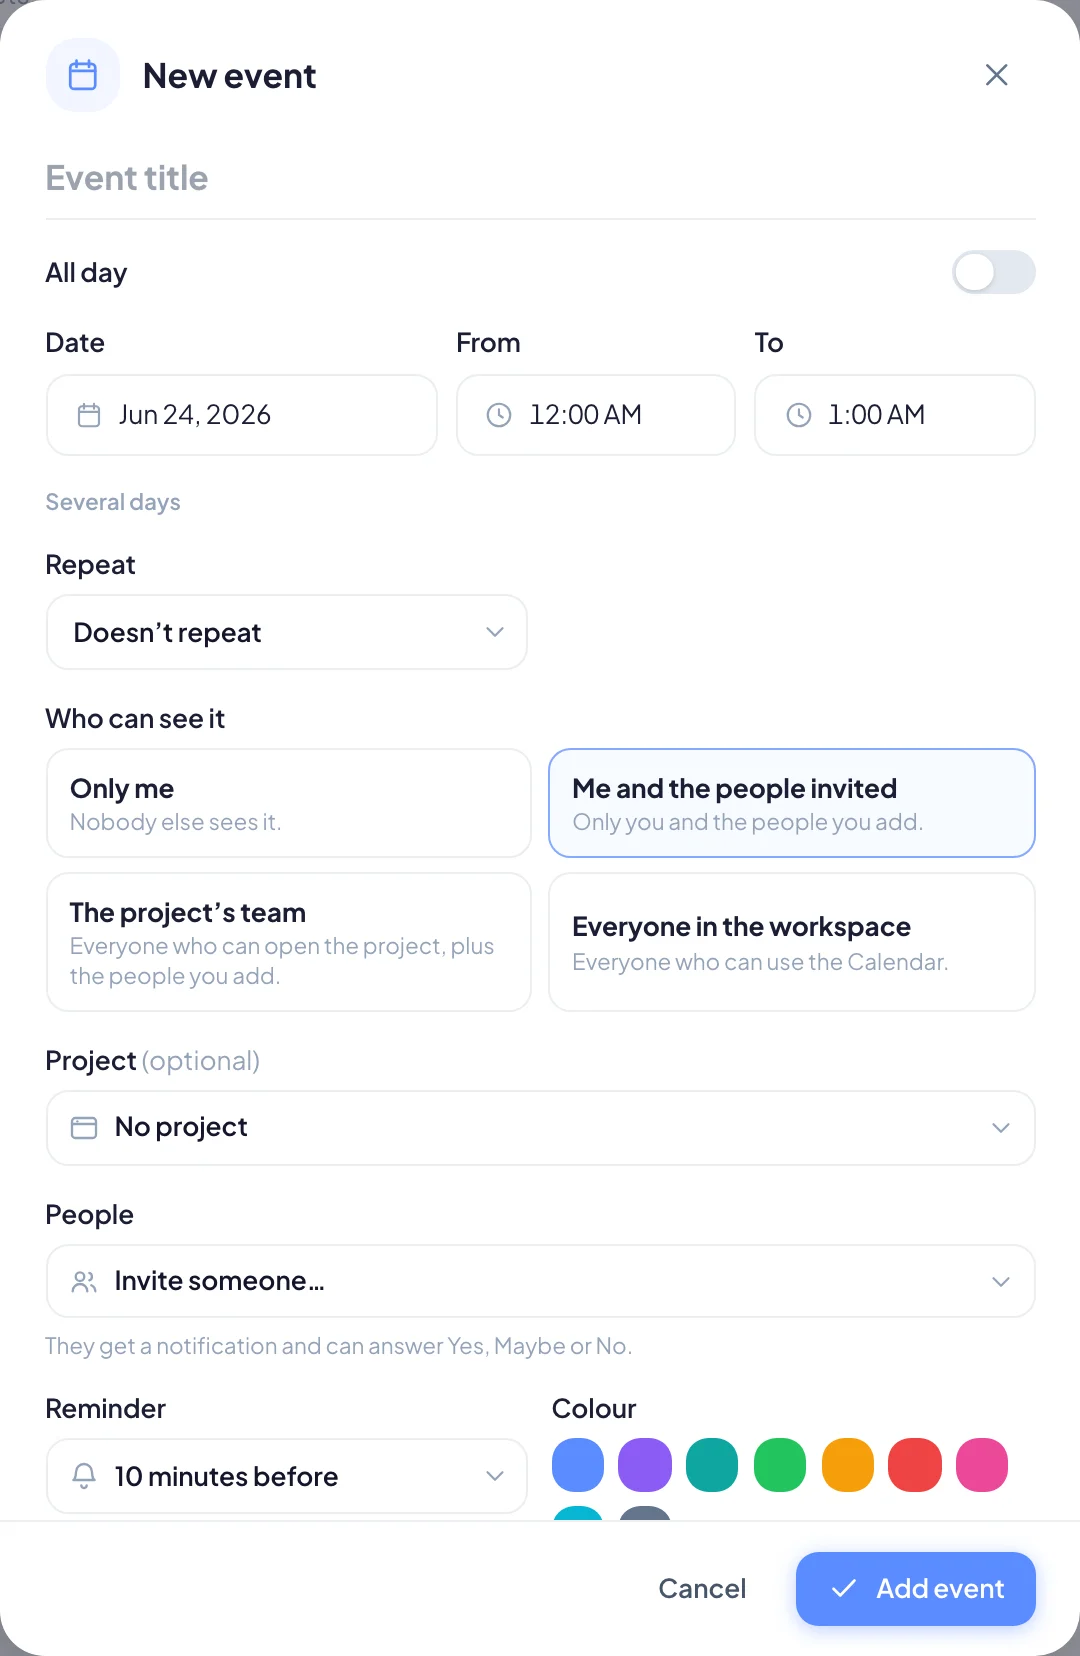1080x1656 pixels.
Task: Click the clock icon in From field
Action: pyautogui.click(x=499, y=415)
